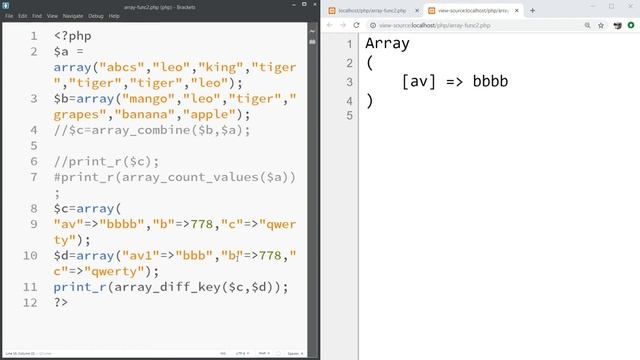Click the '?>' closing tag on line 12

(61, 302)
